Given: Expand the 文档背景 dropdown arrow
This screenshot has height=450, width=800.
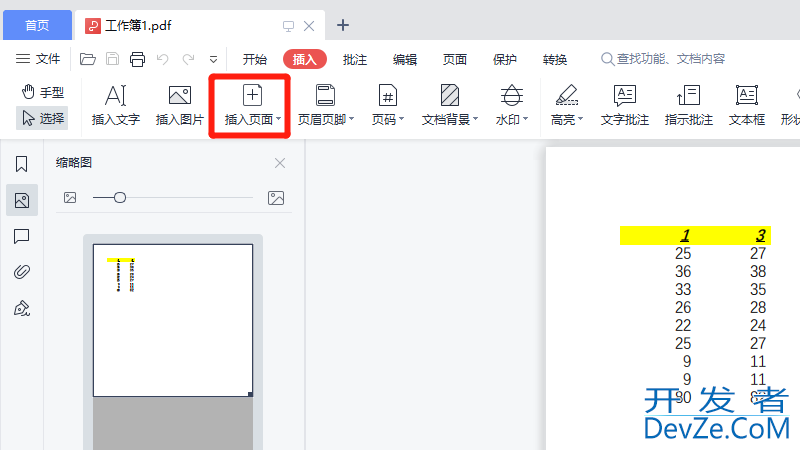Looking at the screenshot, I should coord(476,119).
